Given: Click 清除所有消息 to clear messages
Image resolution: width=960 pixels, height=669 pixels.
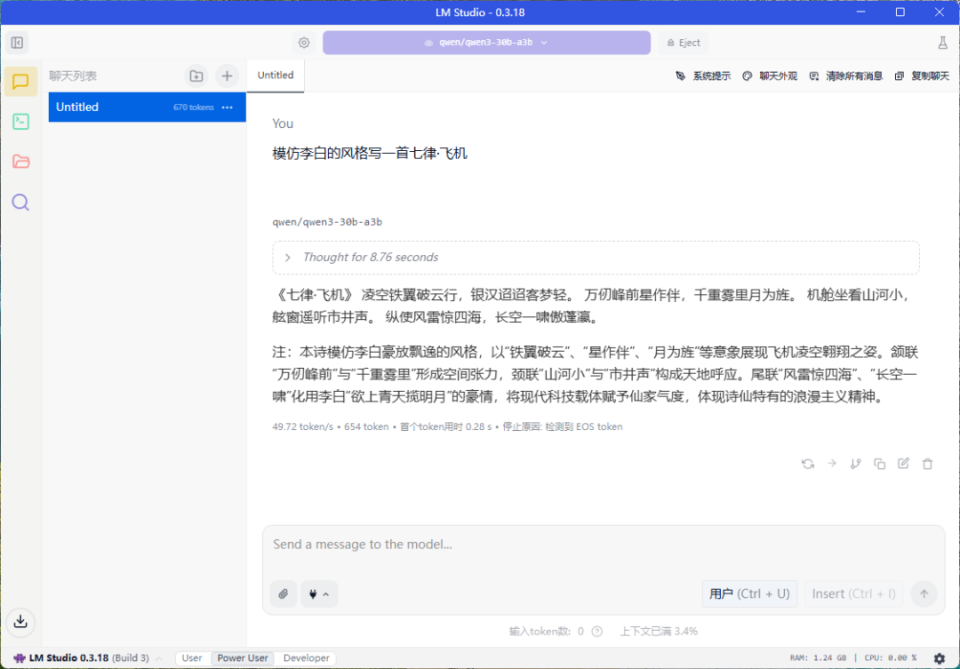Looking at the screenshot, I should [846, 76].
